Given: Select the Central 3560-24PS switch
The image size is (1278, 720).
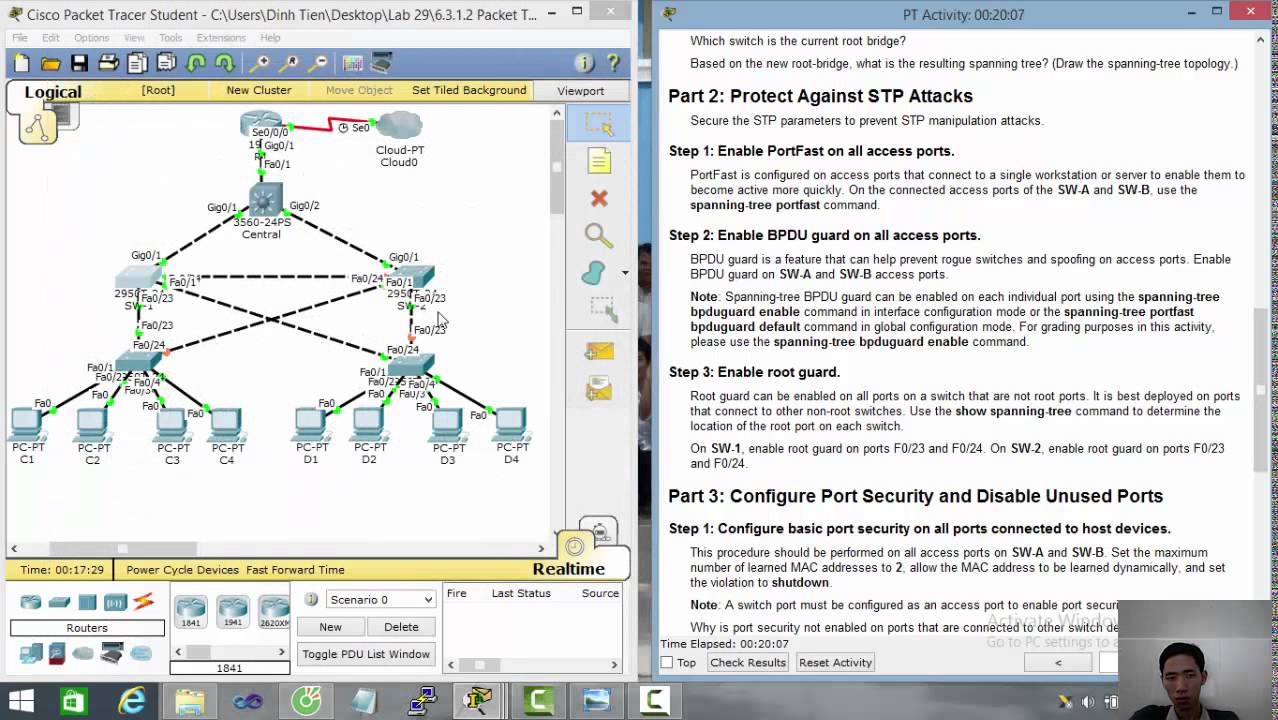Looking at the screenshot, I should [x=265, y=200].
